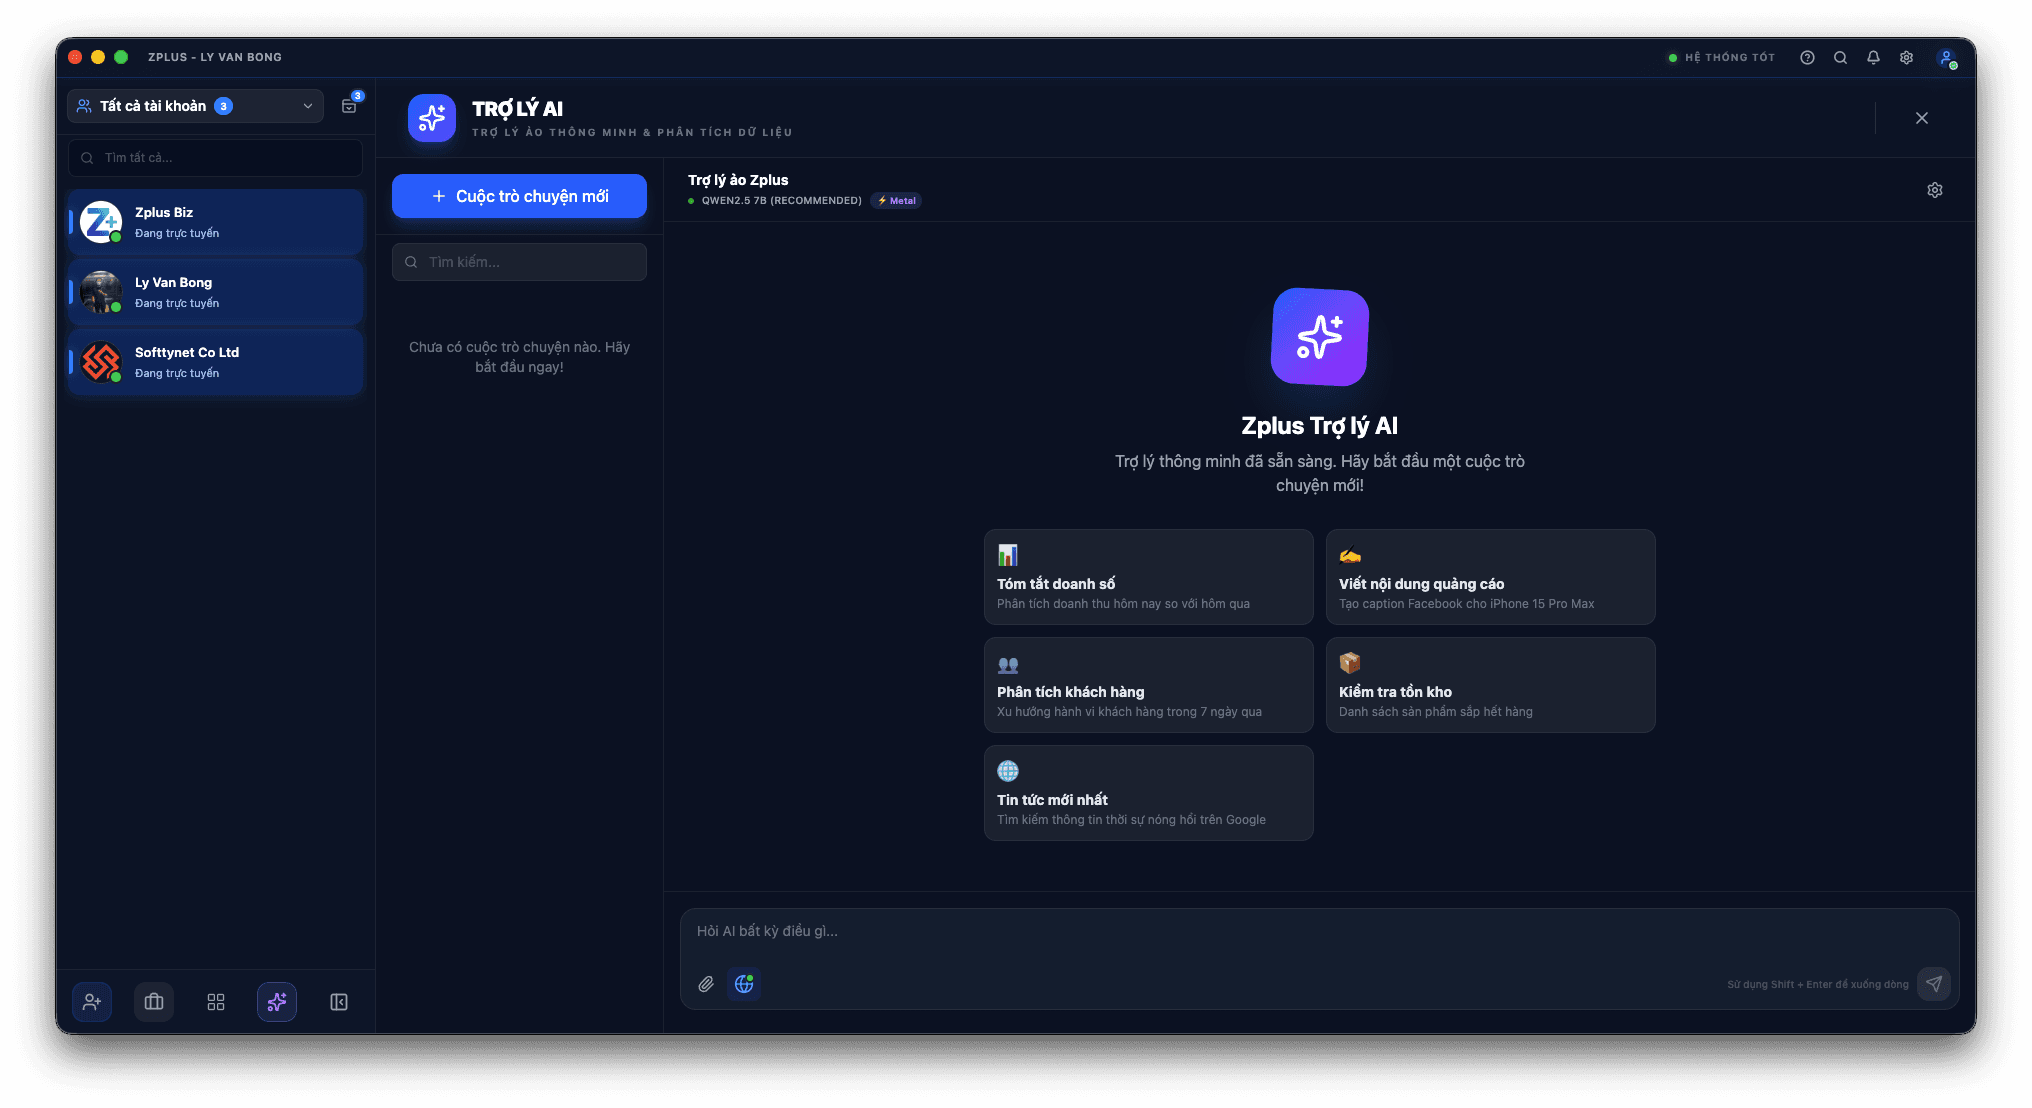The height and width of the screenshot is (1108, 2032).
Task: Close the Trợ lý AI panel
Action: (1922, 118)
